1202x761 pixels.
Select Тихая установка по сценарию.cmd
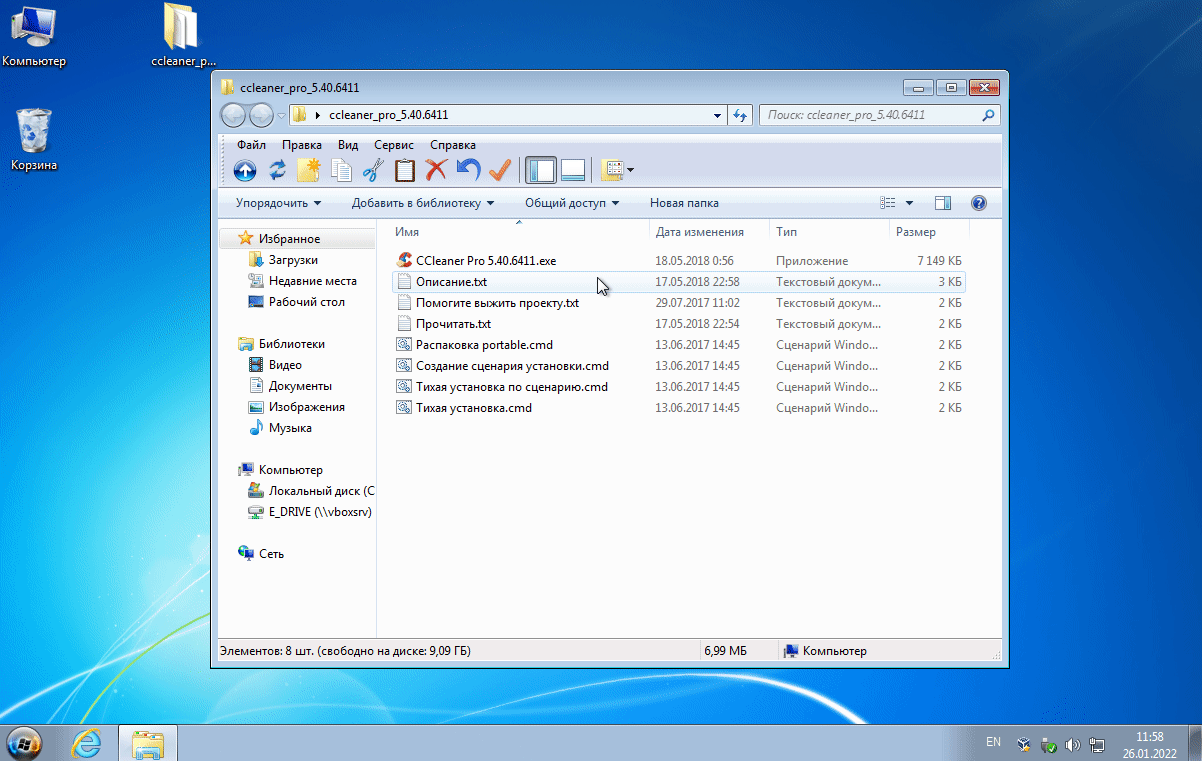[680, 387]
